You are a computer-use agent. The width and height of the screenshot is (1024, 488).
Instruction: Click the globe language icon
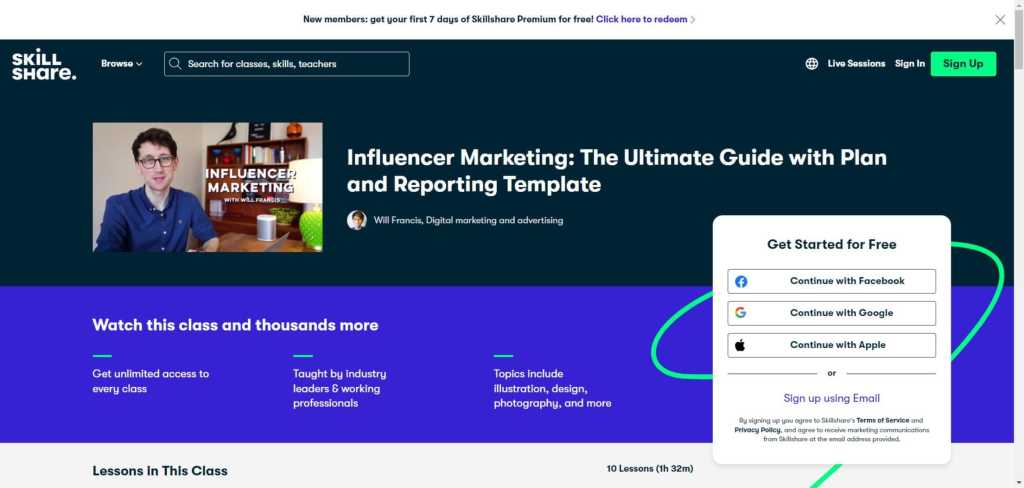pos(811,64)
